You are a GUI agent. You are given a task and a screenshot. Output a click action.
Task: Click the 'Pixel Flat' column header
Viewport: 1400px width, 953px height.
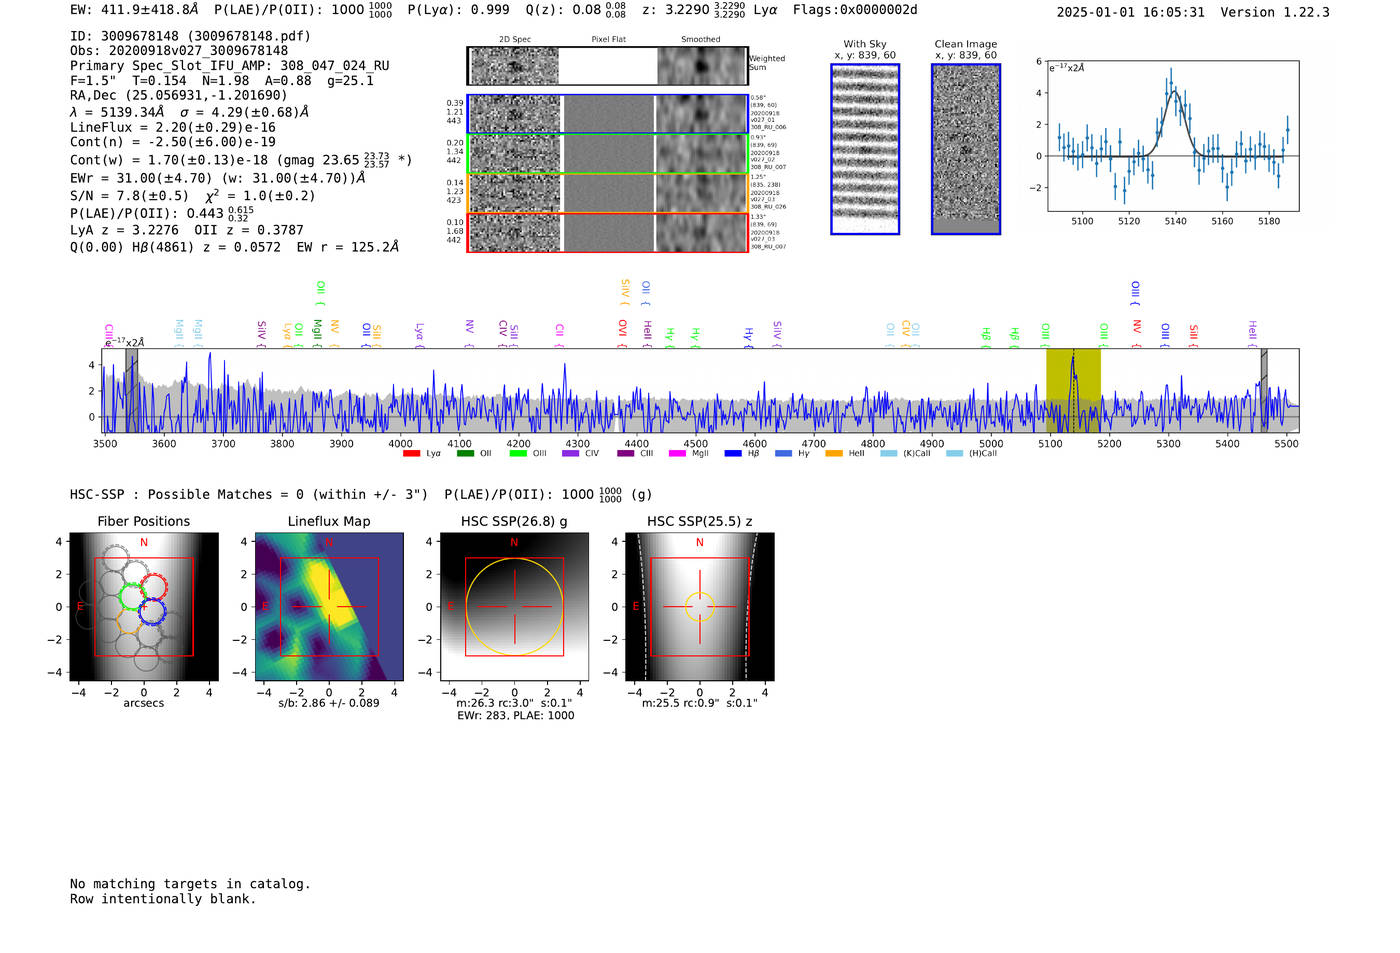tap(608, 40)
